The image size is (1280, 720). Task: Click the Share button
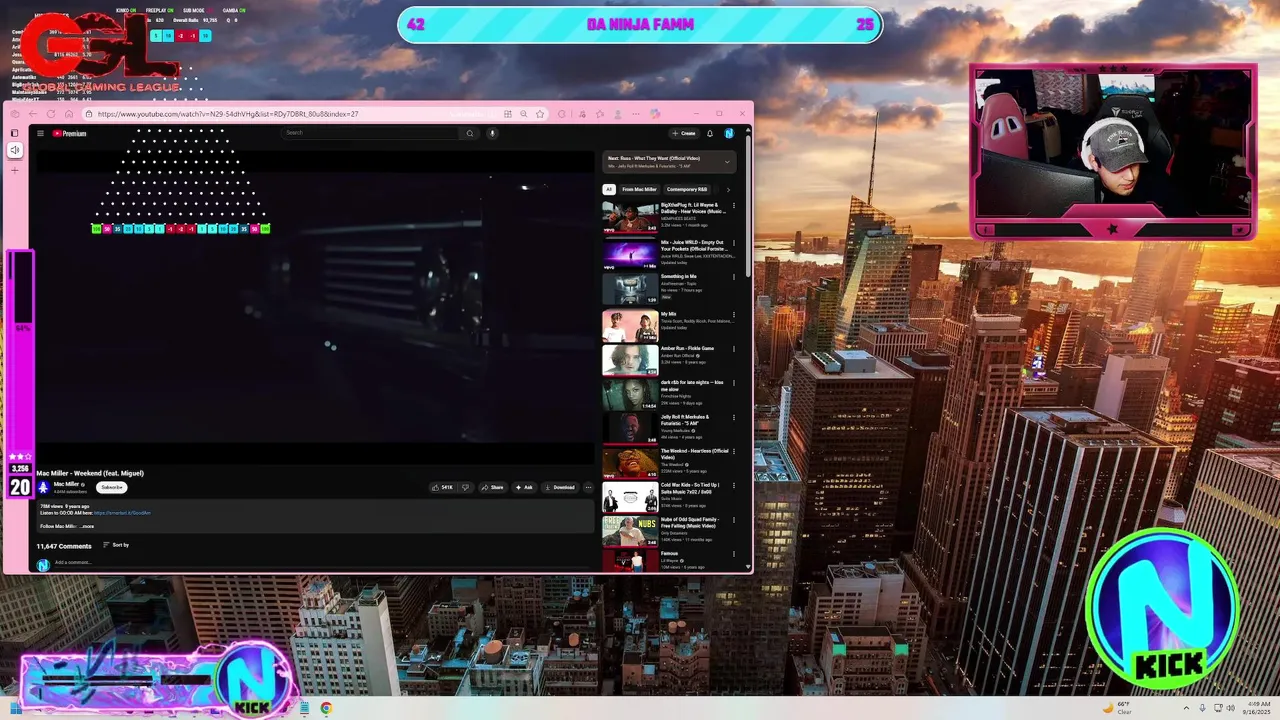(491, 487)
